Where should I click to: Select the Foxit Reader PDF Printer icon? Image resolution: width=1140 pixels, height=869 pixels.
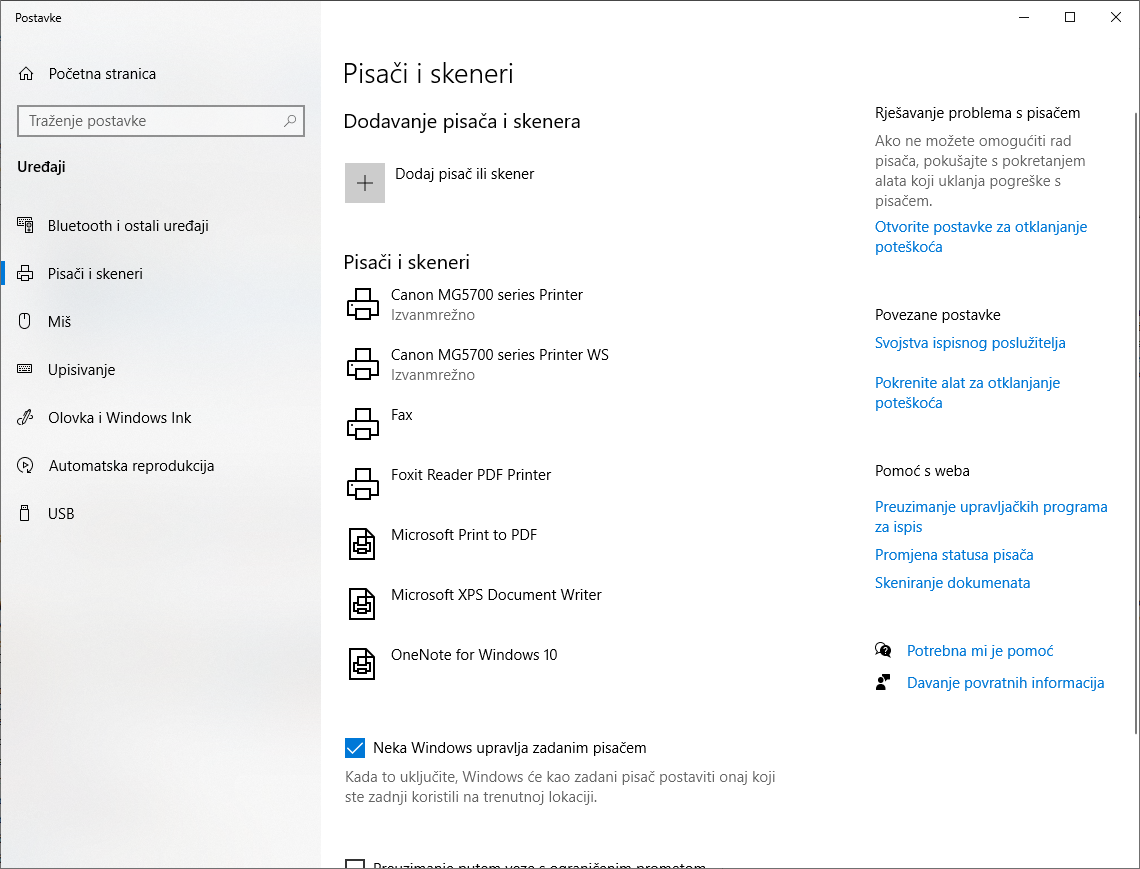tap(362, 484)
